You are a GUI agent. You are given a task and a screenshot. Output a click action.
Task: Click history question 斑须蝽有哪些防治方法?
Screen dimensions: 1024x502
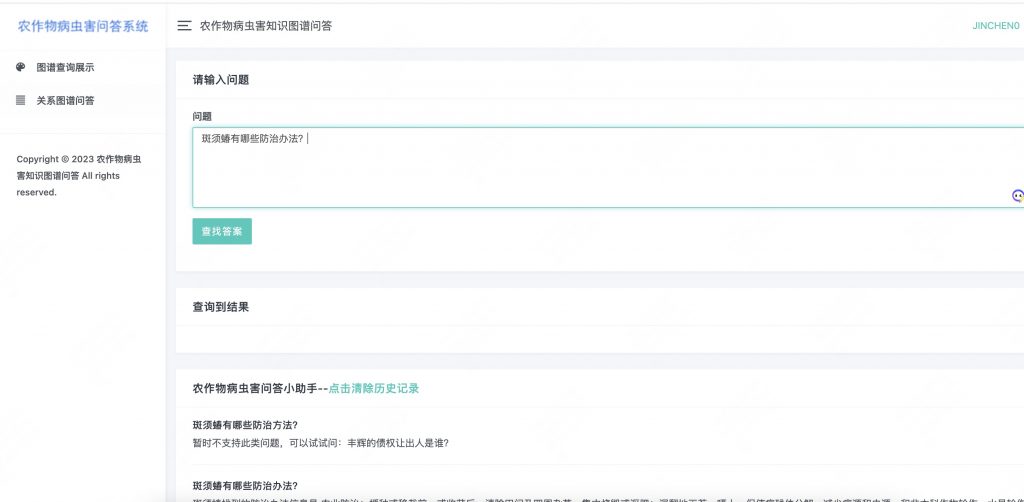pos(246,424)
